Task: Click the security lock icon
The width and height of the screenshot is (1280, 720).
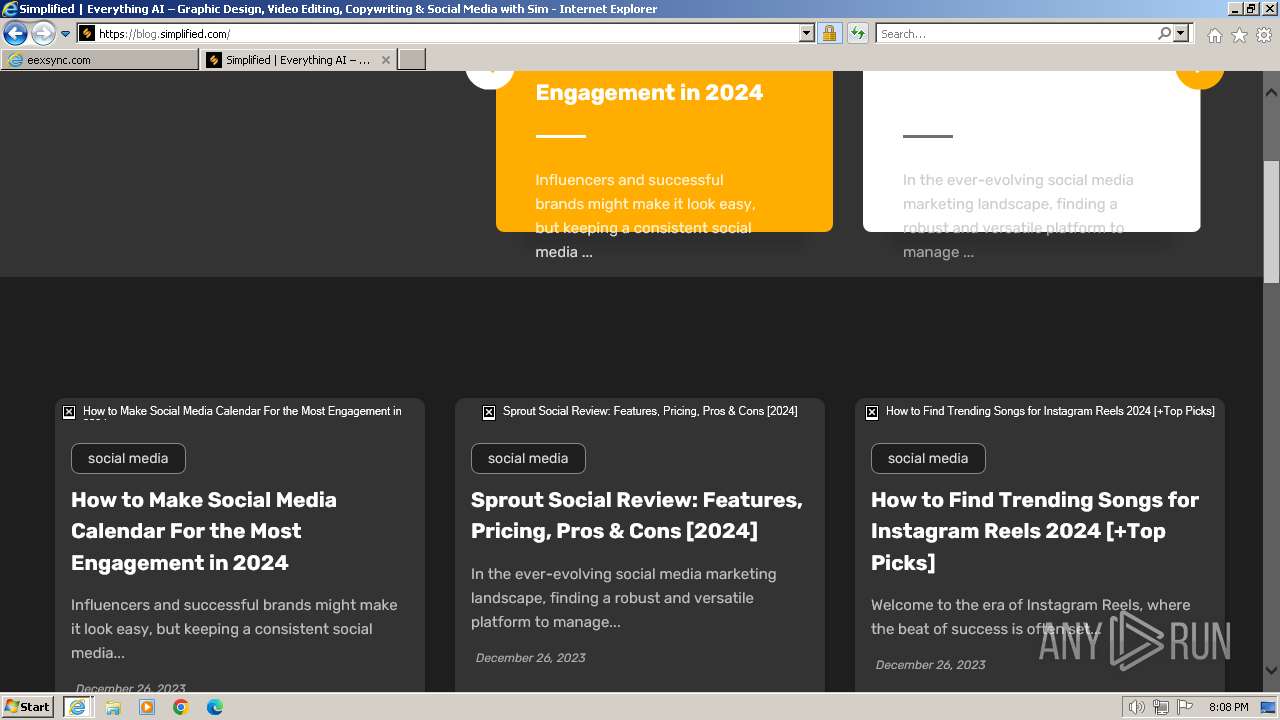Action: [x=829, y=33]
